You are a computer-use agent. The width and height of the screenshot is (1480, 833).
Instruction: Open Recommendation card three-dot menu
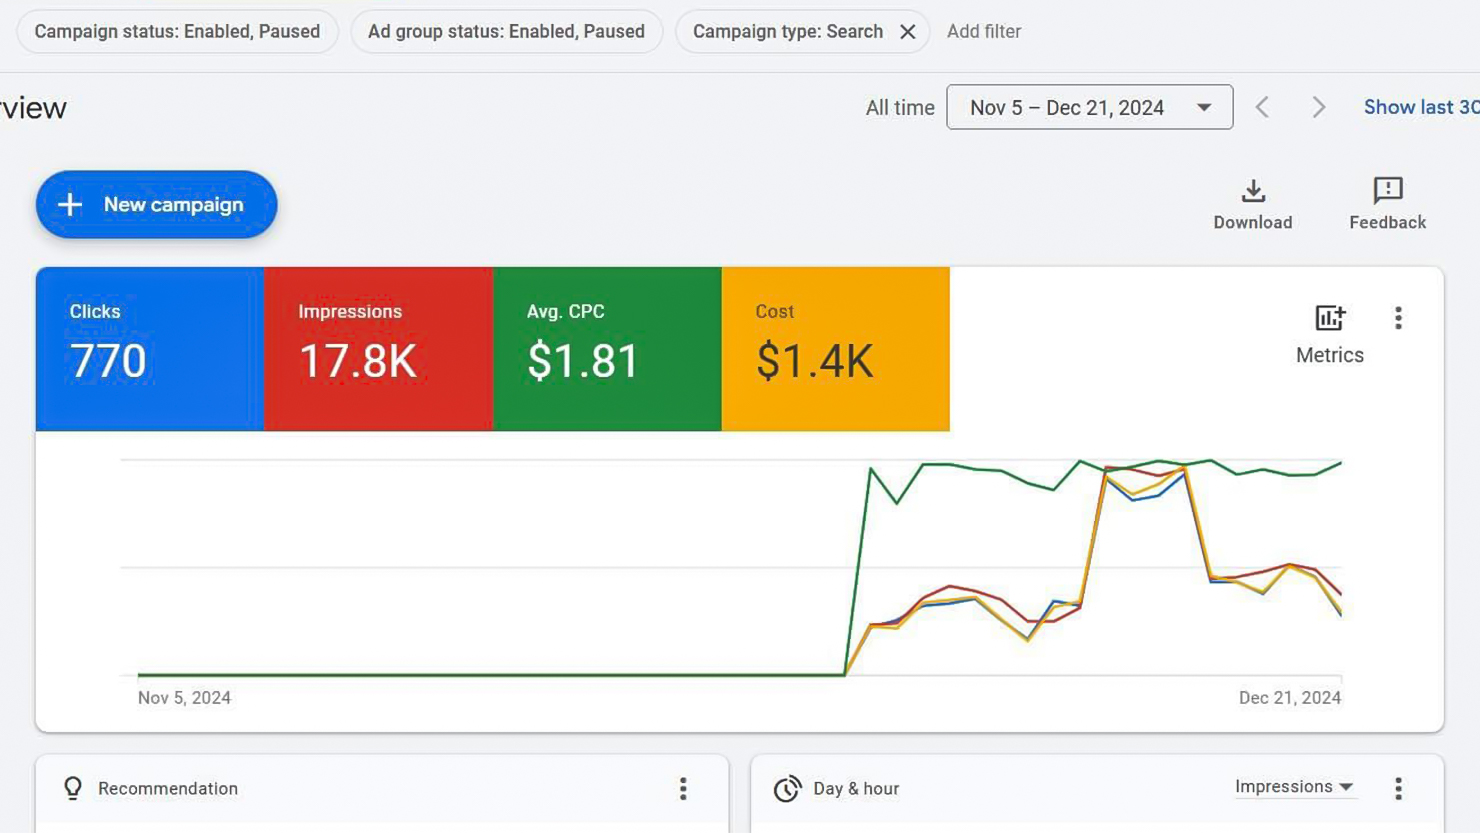(x=683, y=789)
